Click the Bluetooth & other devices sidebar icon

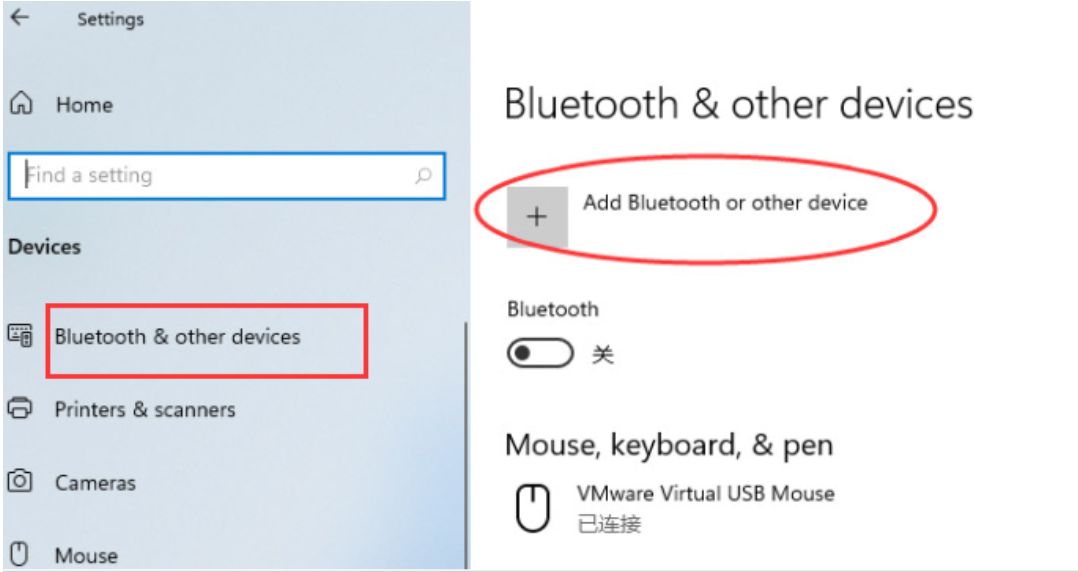[20, 336]
